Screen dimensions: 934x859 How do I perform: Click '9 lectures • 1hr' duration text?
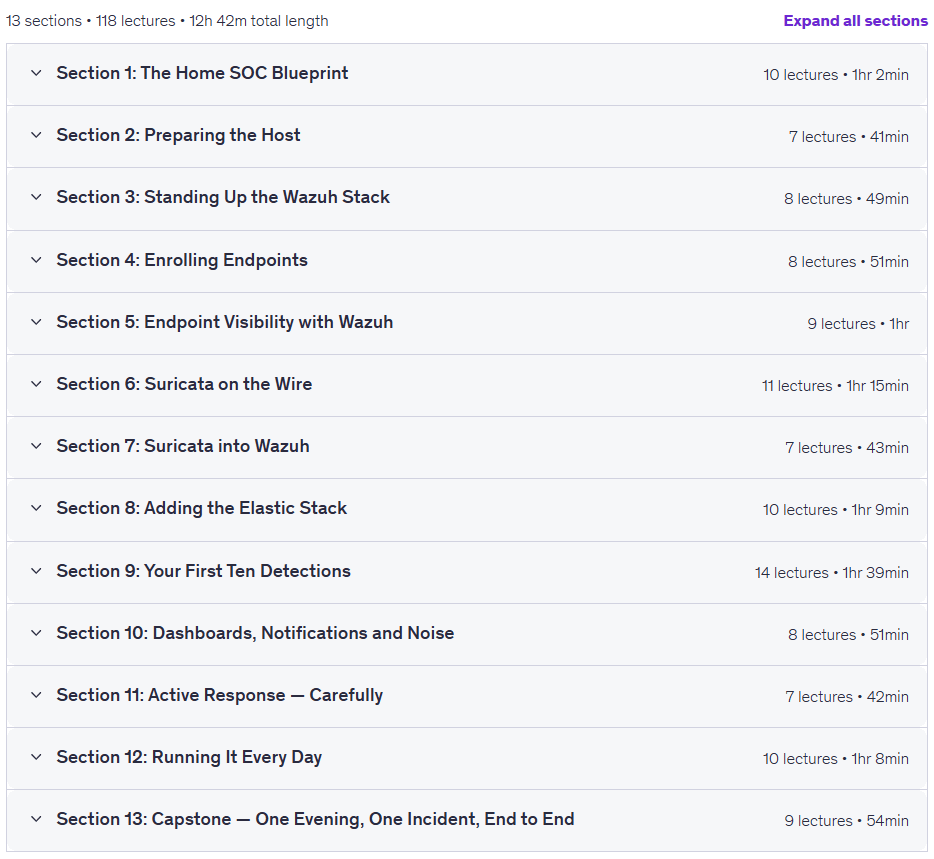click(858, 324)
